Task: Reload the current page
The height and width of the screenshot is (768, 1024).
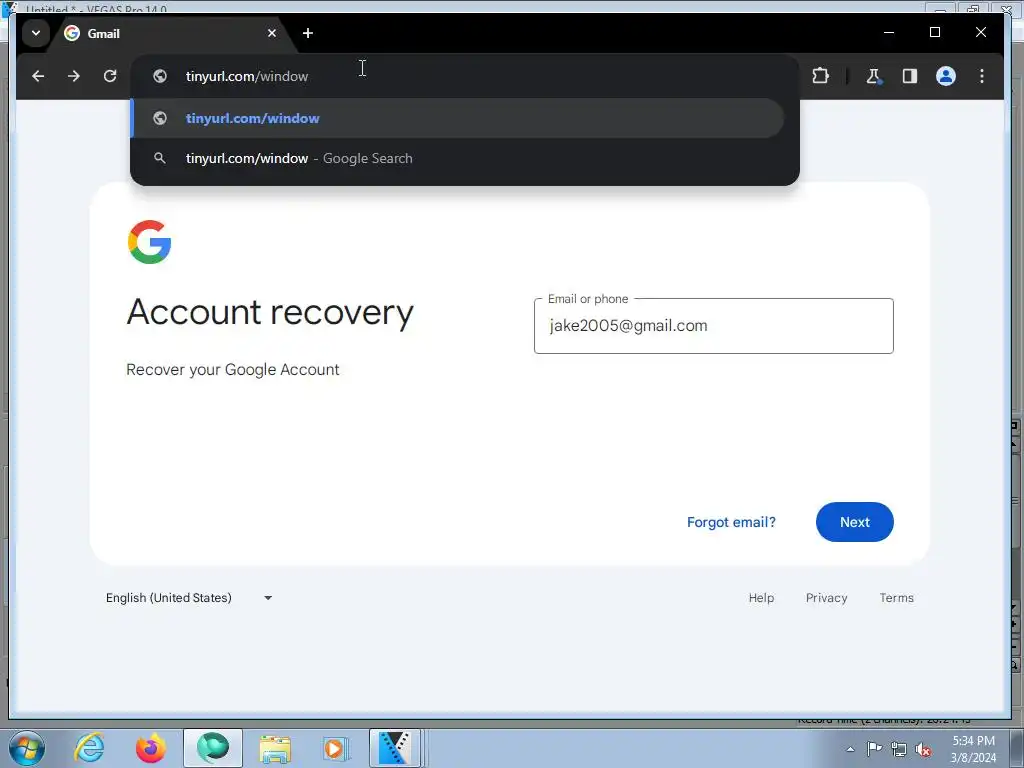Action: (x=110, y=76)
